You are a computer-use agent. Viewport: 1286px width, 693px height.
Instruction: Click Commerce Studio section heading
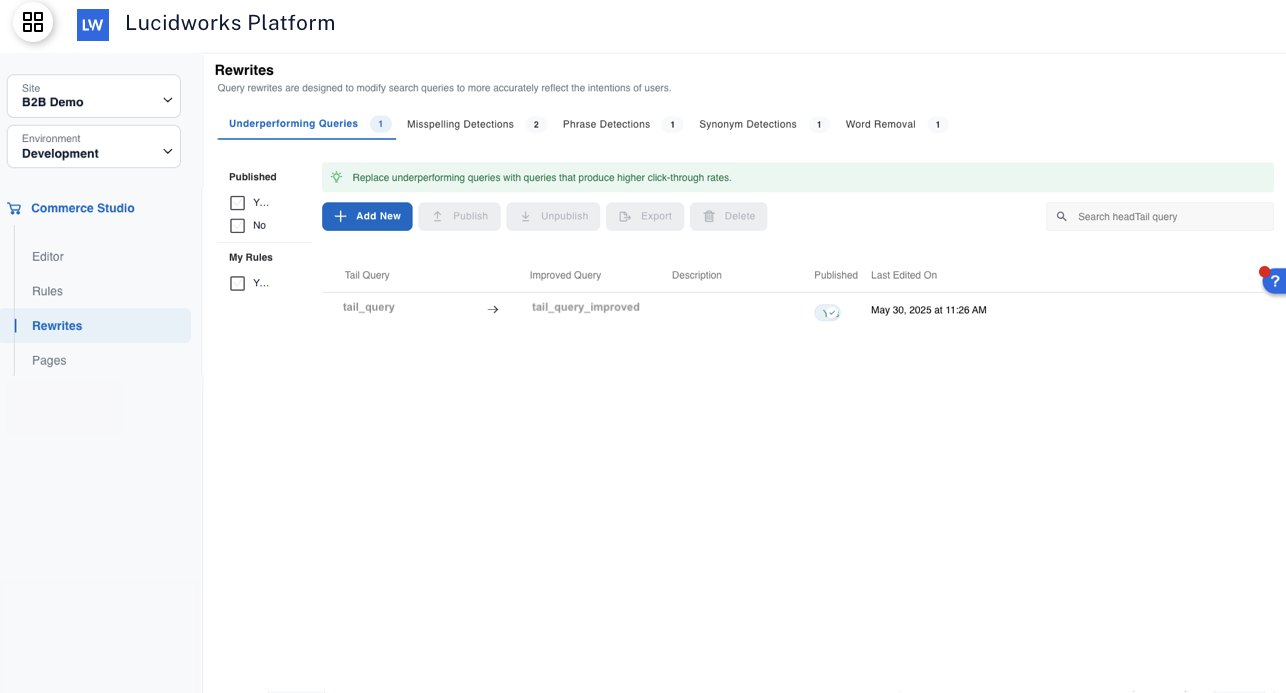coord(83,208)
